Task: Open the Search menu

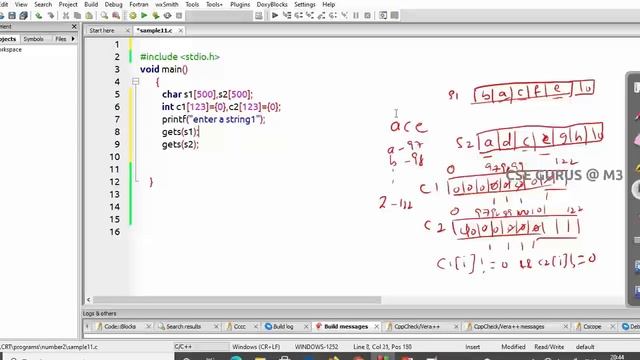Action: tap(43, 4)
